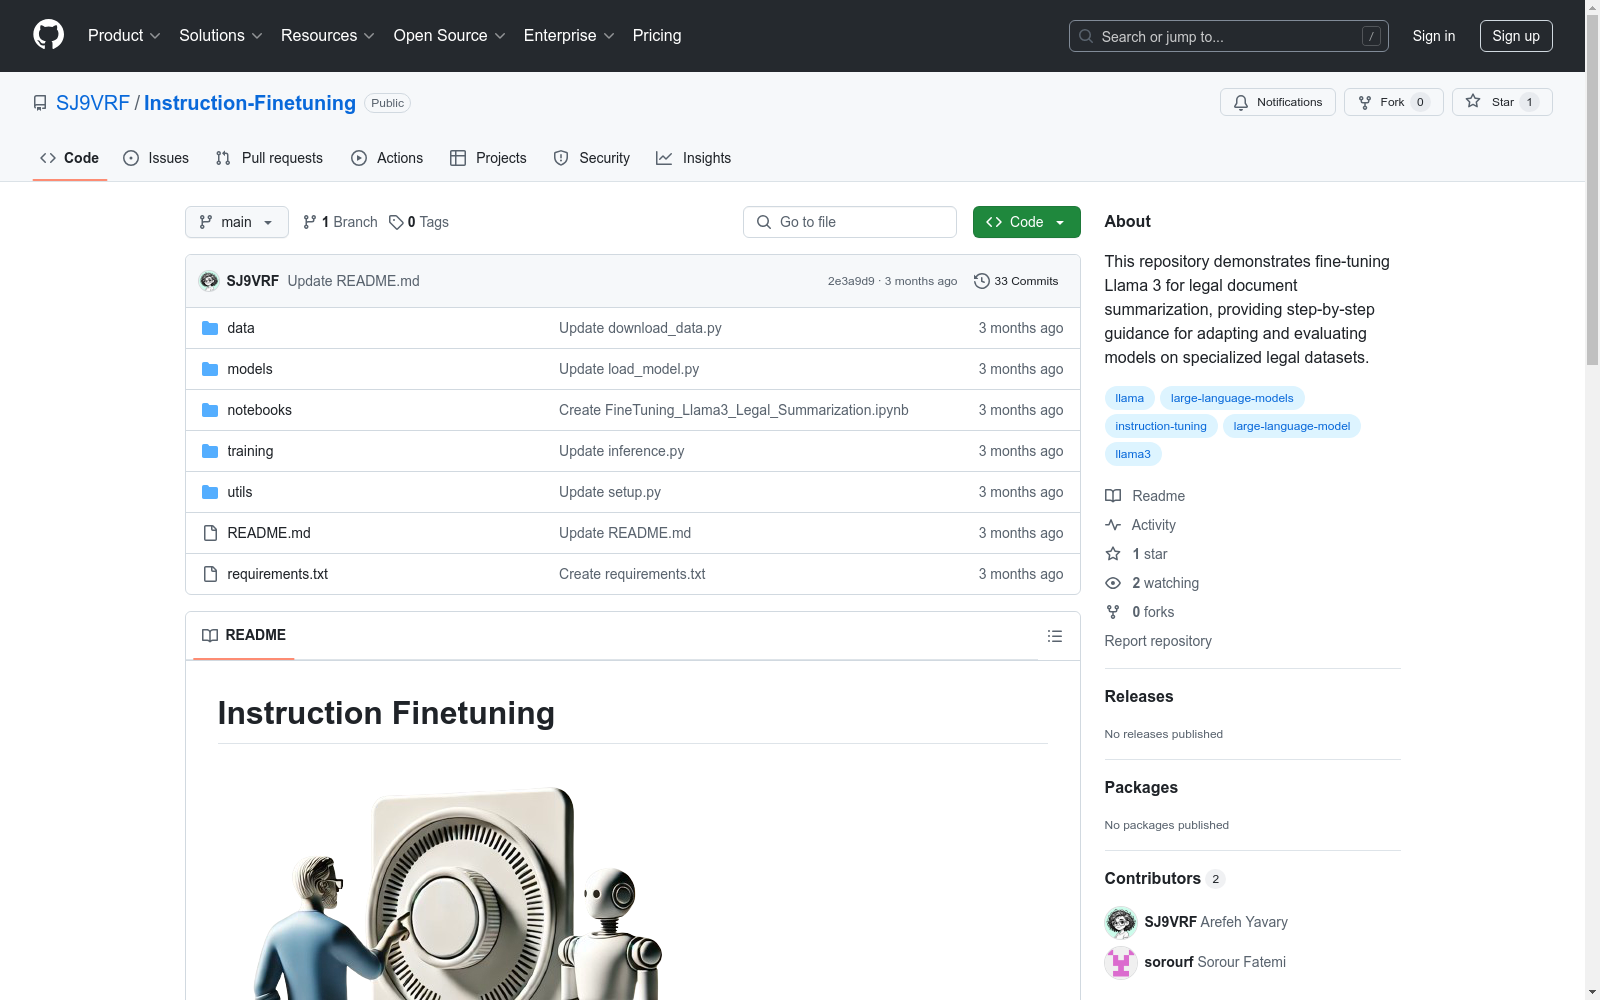This screenshot has width=1600, height=1000.
Task: Click the utils folder icon
Action: coord(210,492)
